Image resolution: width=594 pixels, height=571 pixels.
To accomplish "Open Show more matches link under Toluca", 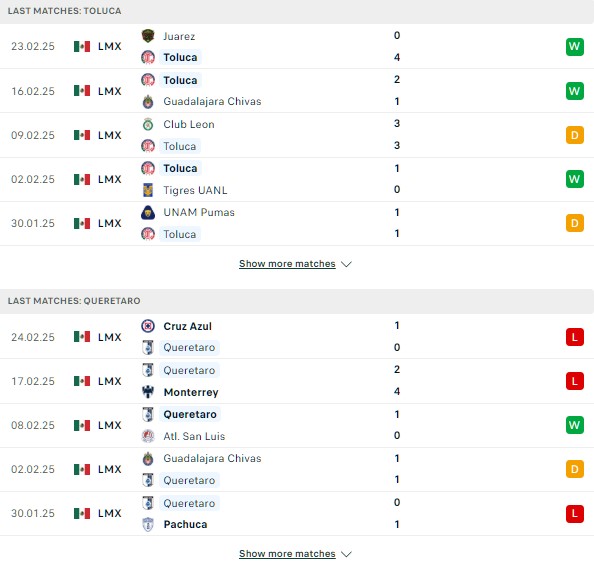I will point(287,264).
